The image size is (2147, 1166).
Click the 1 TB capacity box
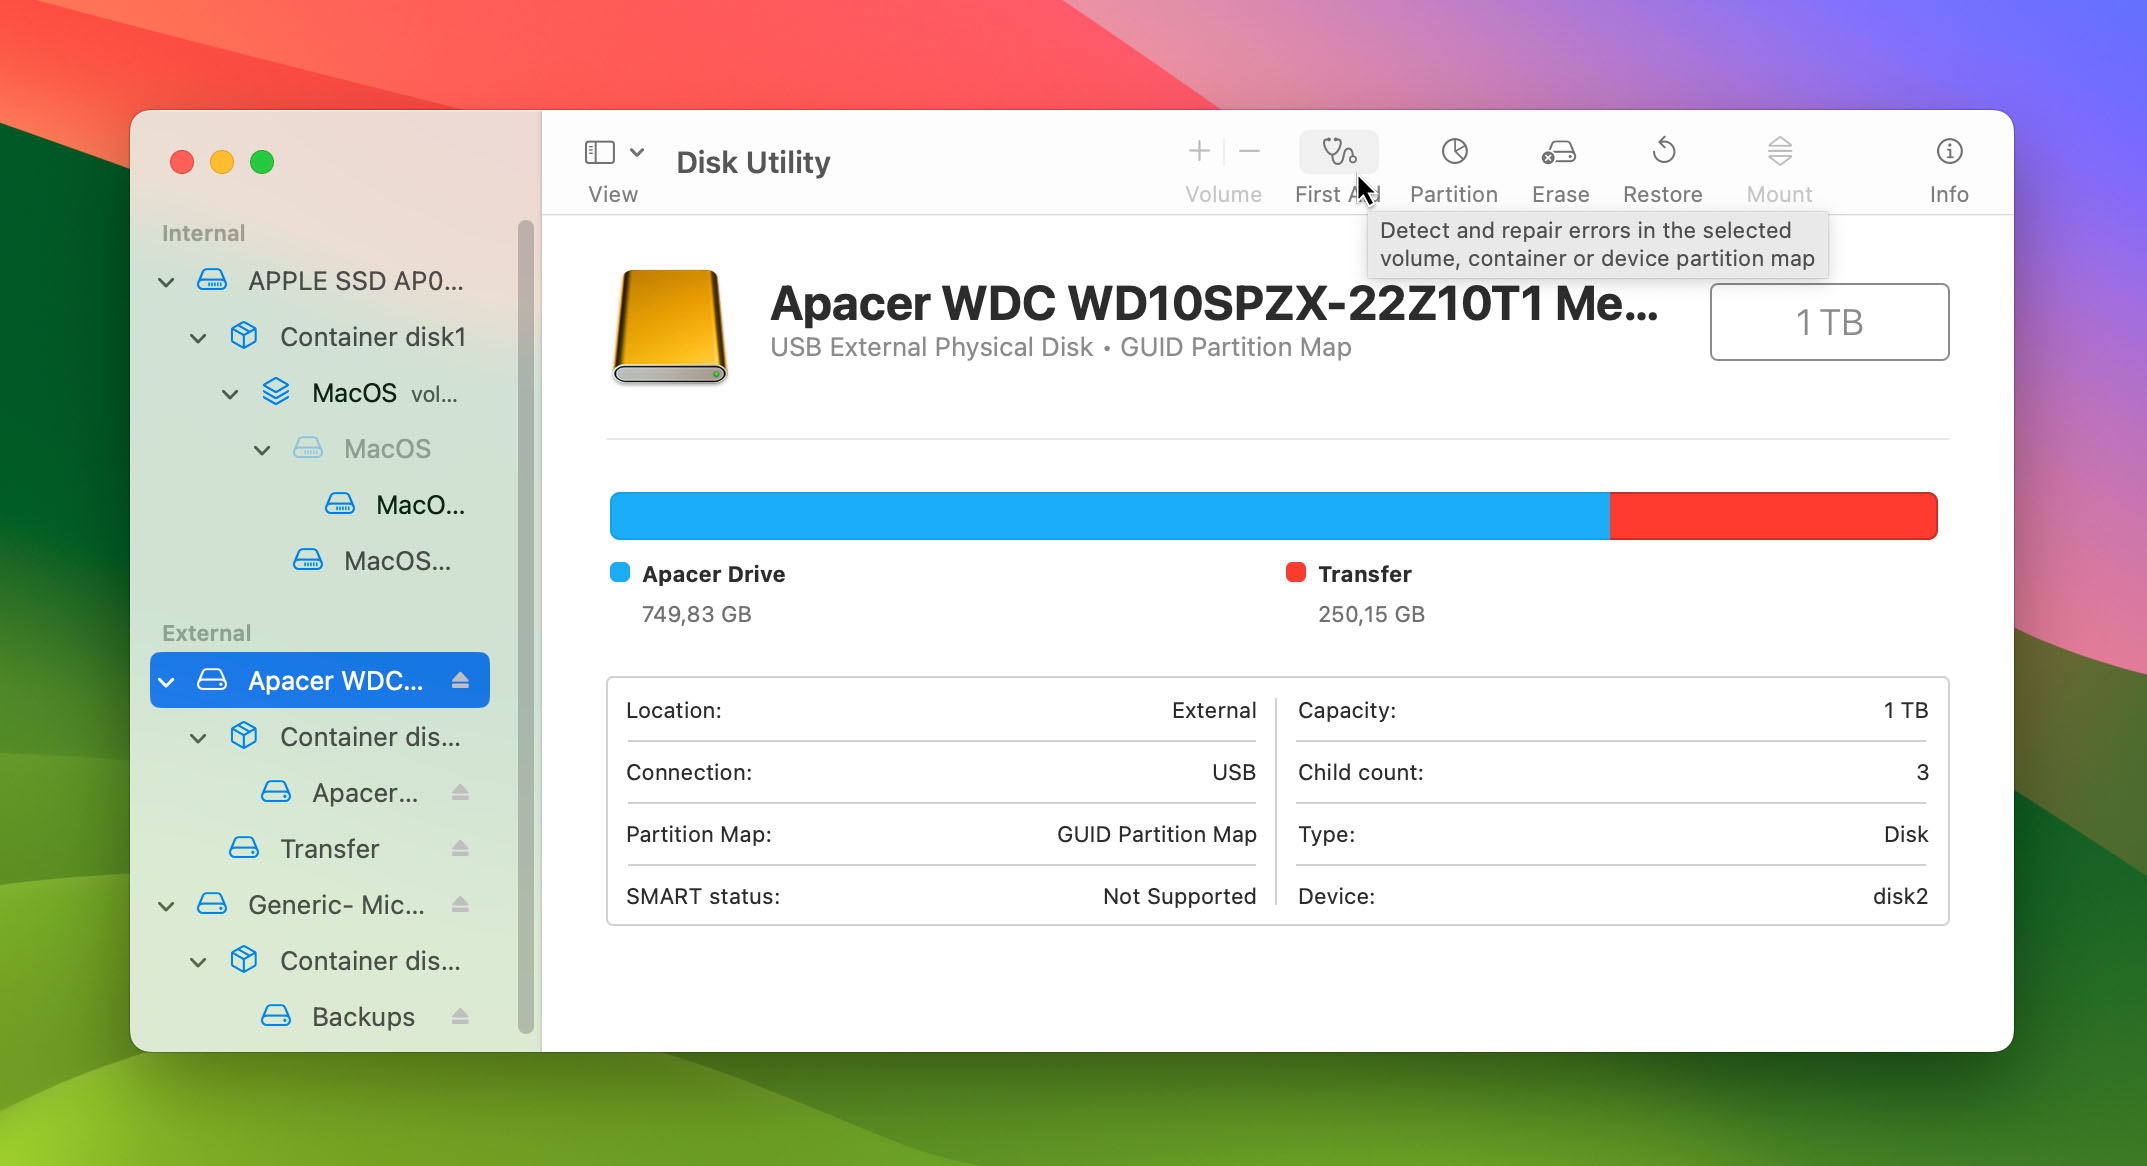(x=1829, y=322)
